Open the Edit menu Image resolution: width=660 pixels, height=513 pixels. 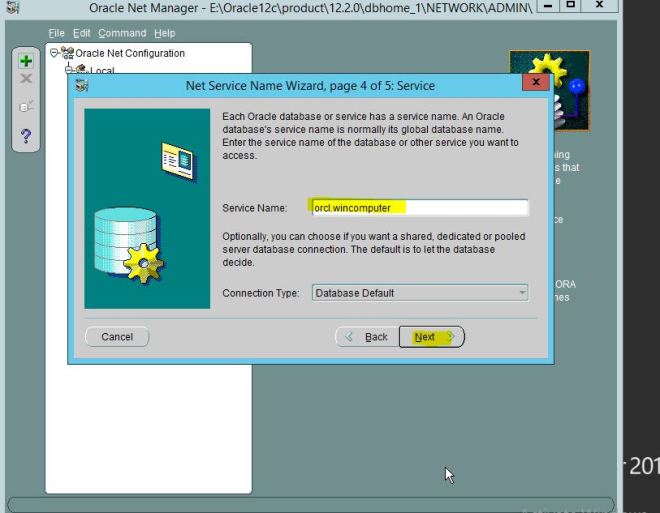[82, 33]
